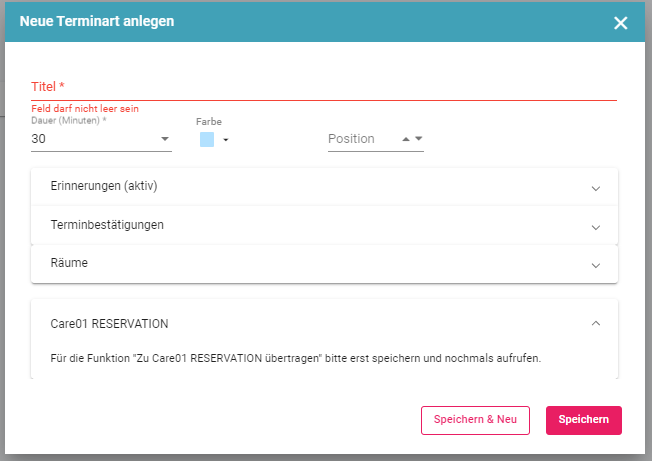Click the light blue Farbe swatch
652x461 pixels.
207,139
